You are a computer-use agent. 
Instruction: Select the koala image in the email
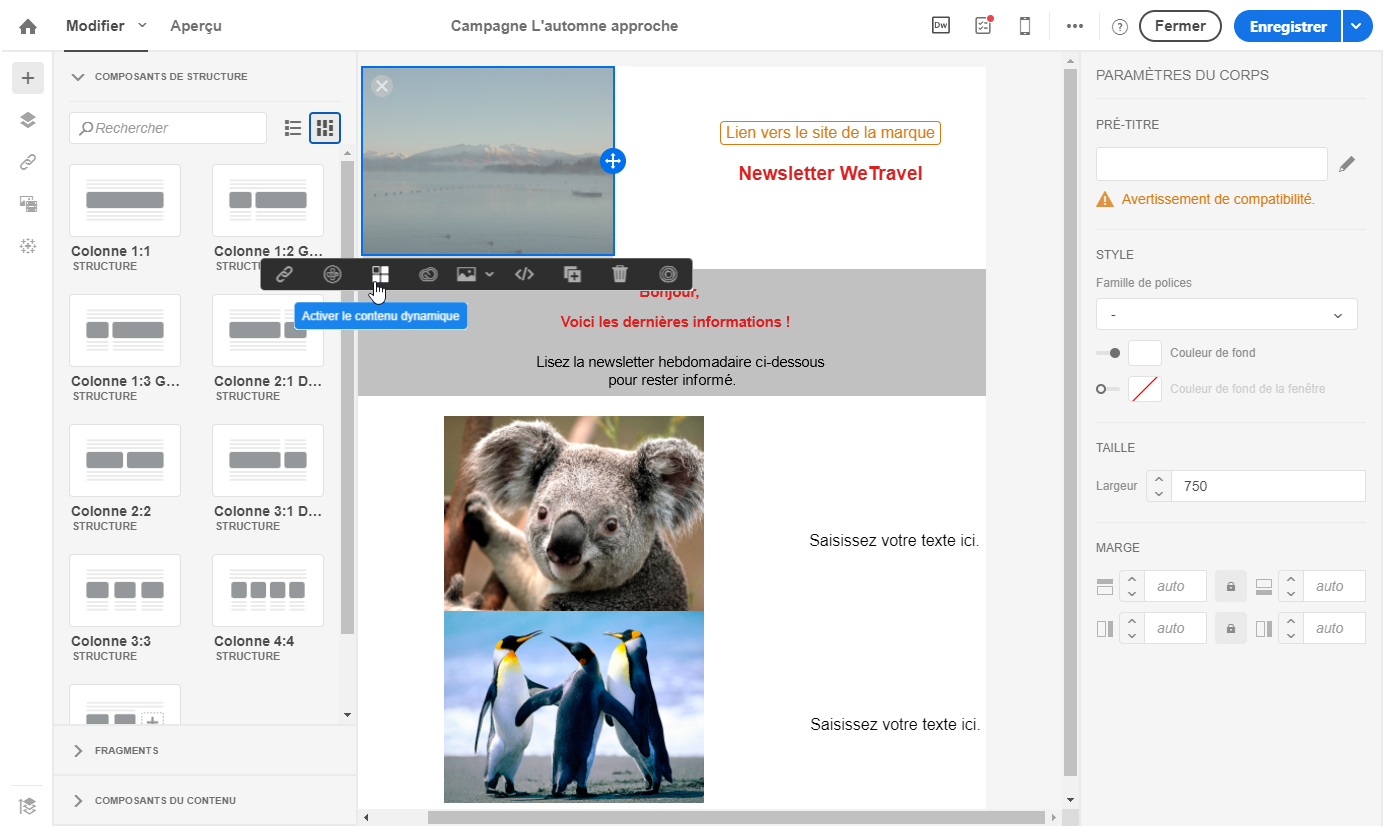coord(574,513)
